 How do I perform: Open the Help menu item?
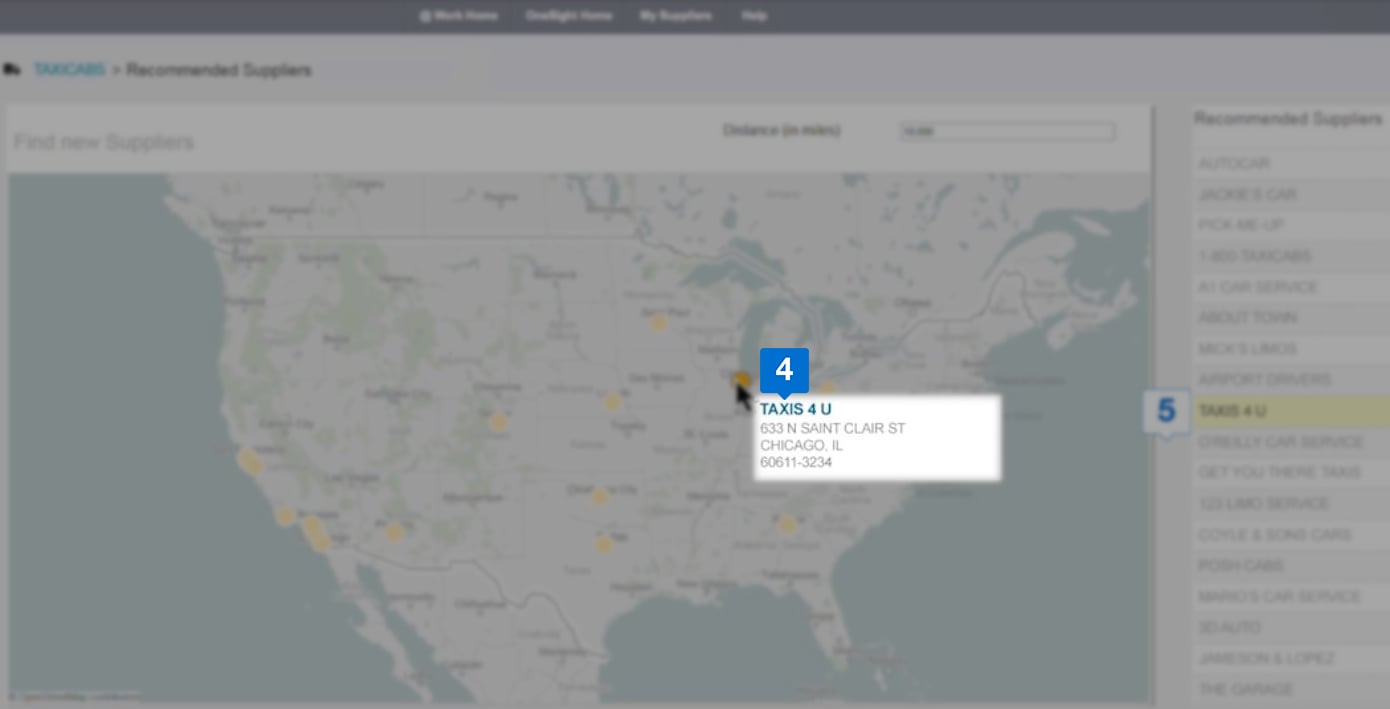[x=754, y=16]
